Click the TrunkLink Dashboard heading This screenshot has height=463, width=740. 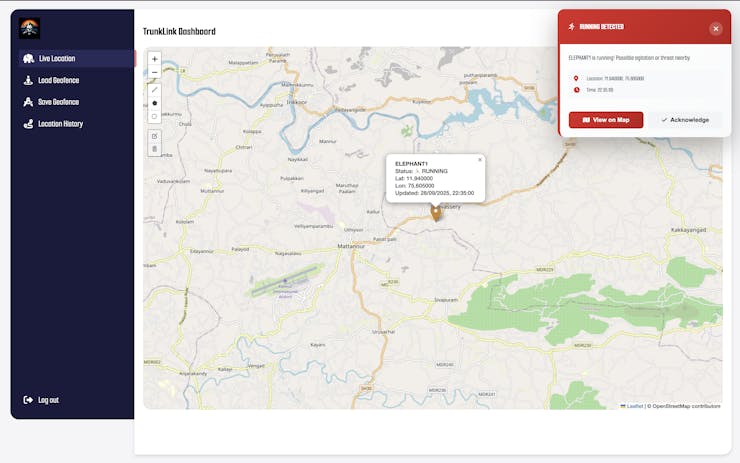(179, 32)
